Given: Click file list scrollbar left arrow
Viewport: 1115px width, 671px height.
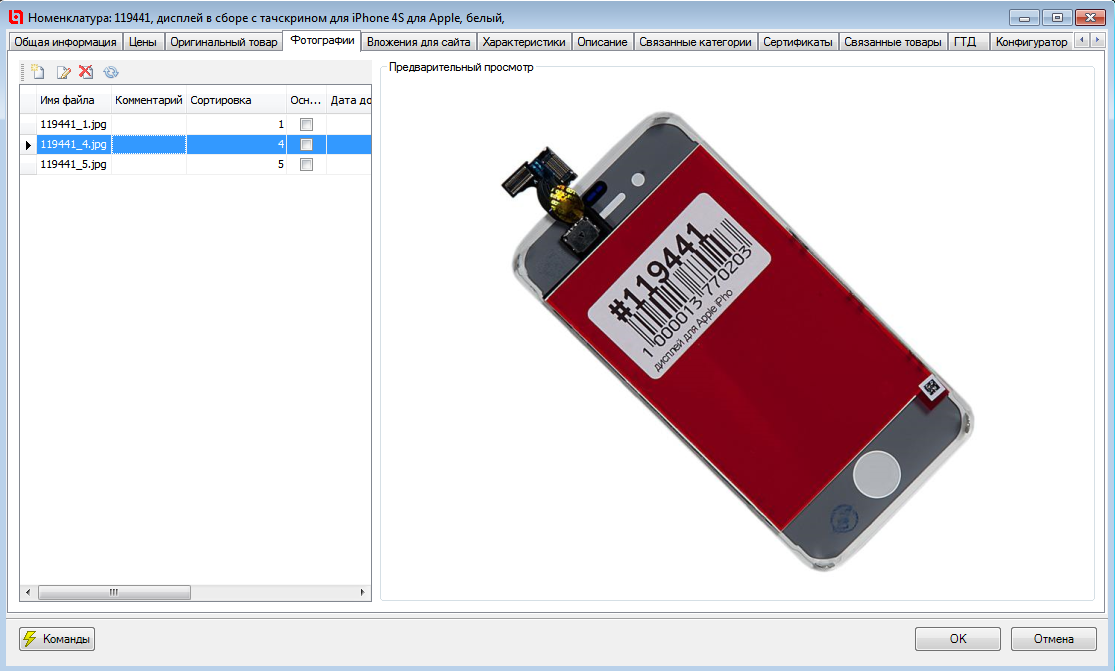Looking at the screenshot, I should [28, 592].
